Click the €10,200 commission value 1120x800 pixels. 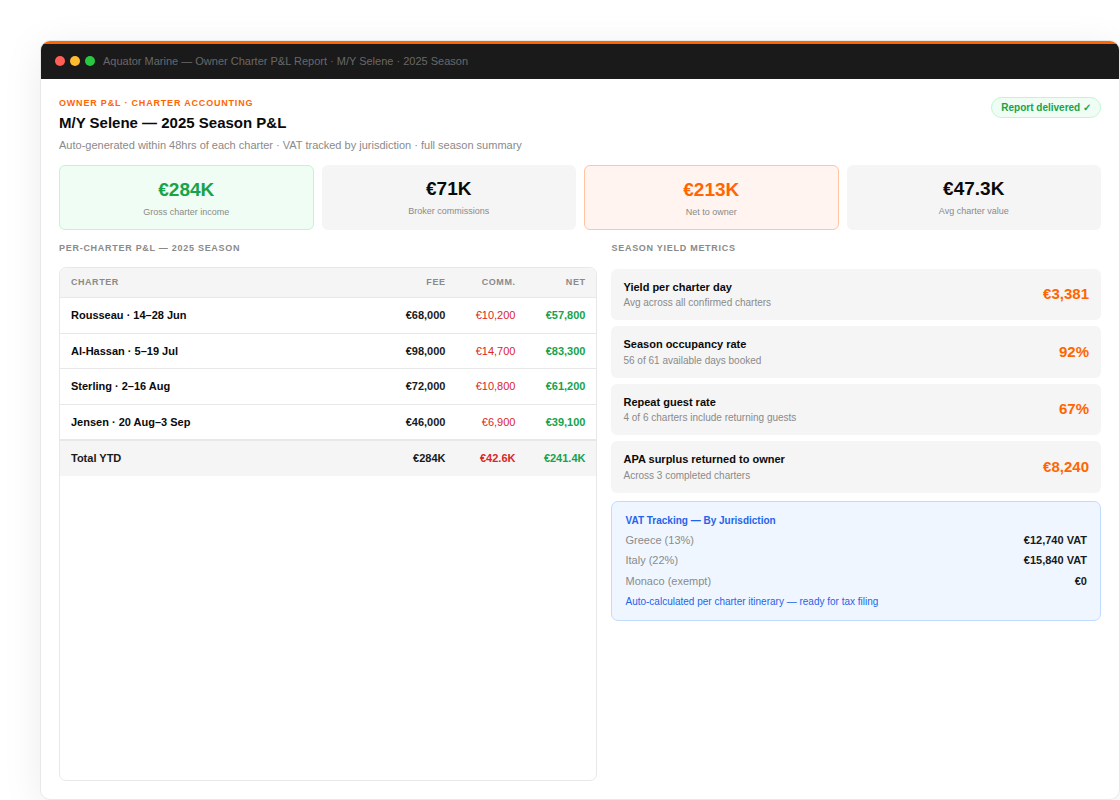496,316
